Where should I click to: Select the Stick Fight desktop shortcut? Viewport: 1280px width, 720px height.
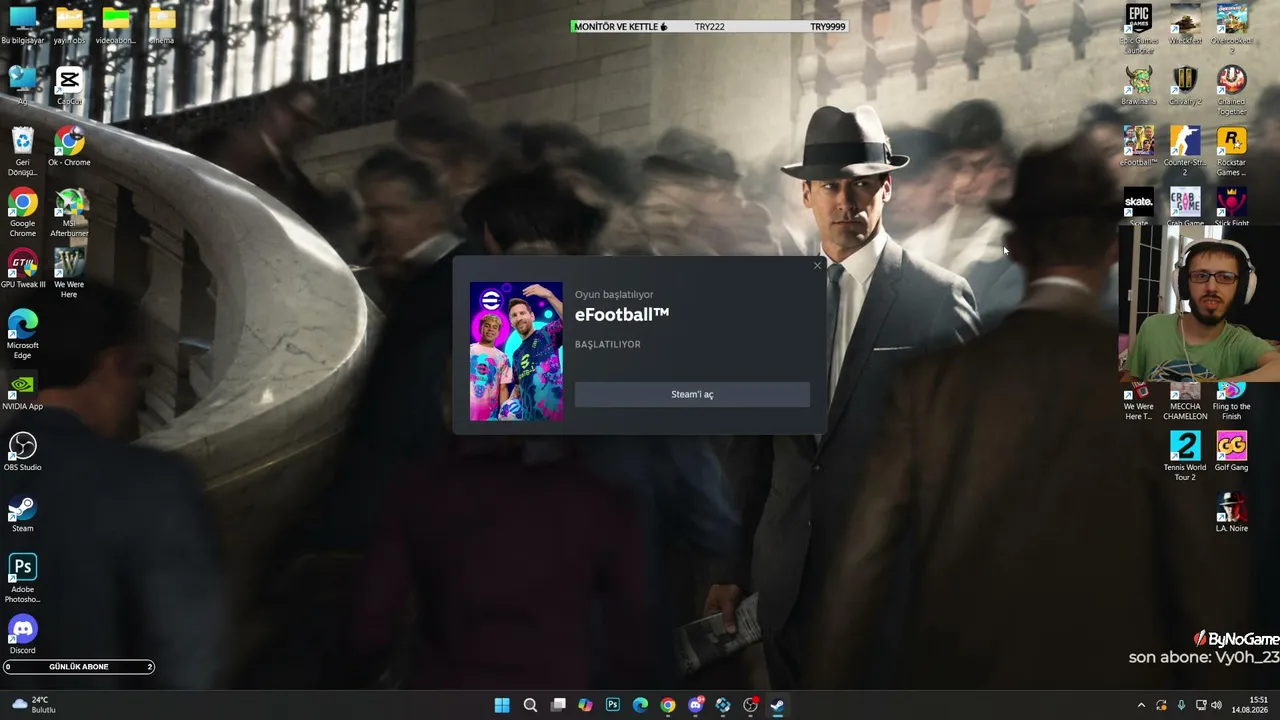(1232, 207)
